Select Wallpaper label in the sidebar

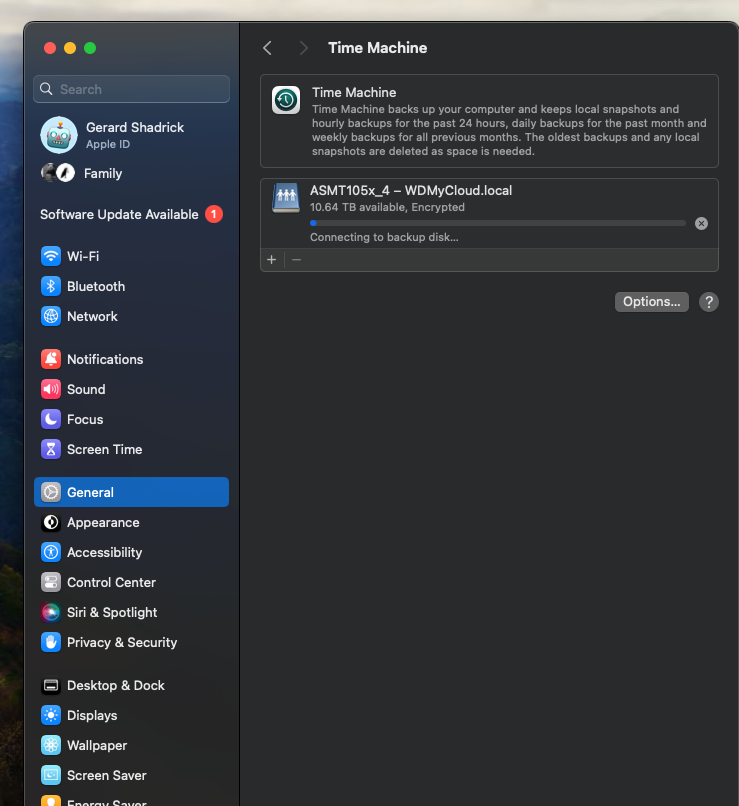coord(97,745)
